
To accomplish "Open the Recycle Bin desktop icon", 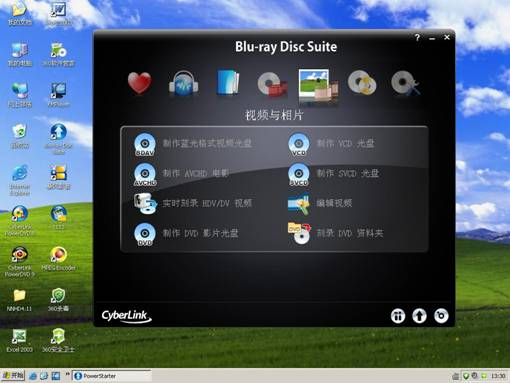I will click(20, 136).
